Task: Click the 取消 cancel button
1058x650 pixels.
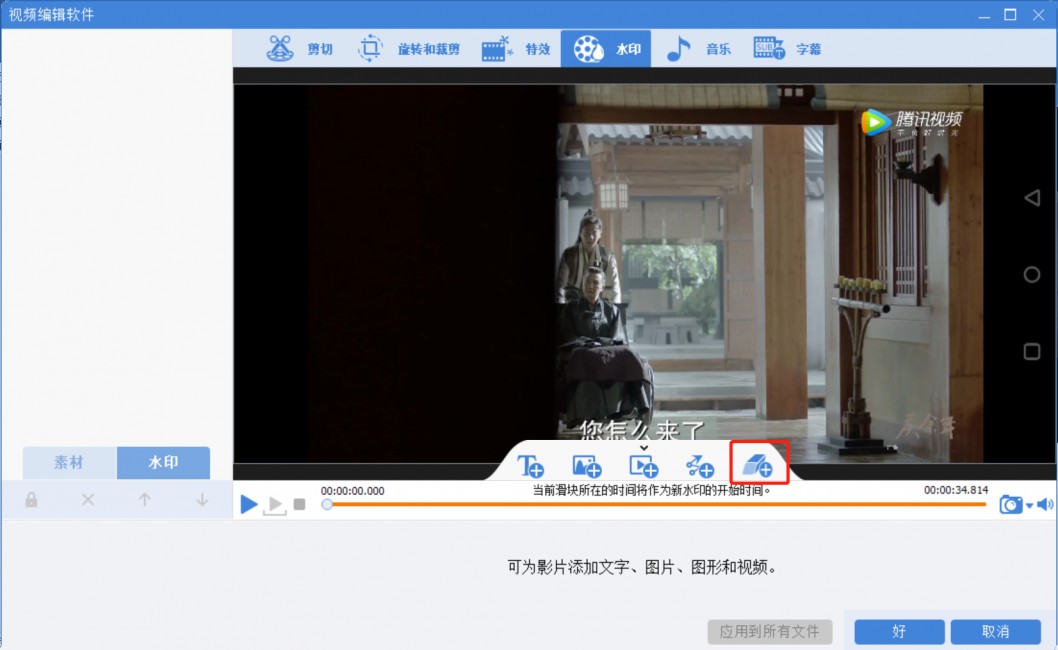Action: click(x=995, y=632)
